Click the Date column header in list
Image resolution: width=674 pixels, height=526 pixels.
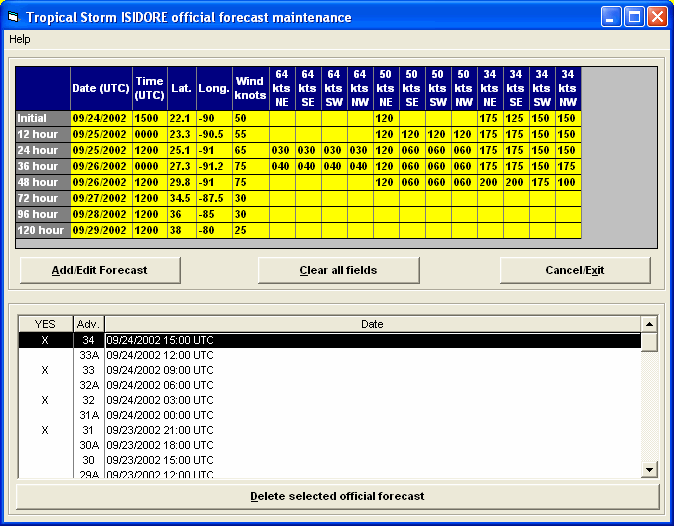372,324
